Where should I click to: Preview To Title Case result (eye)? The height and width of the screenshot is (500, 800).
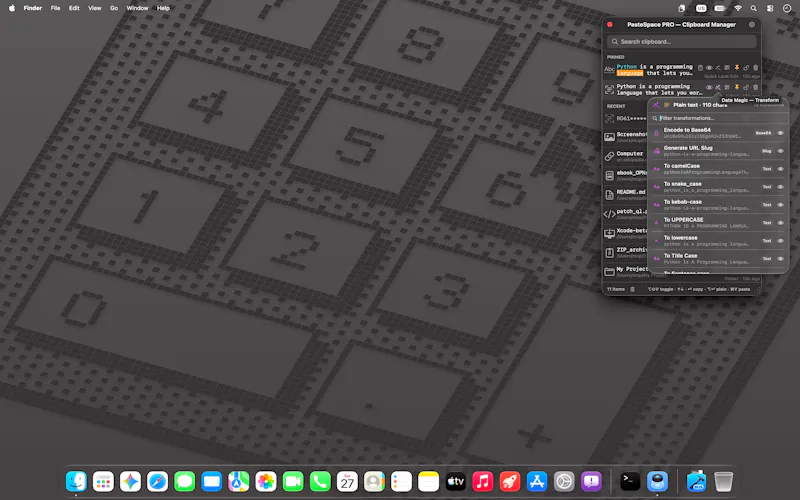[x=780, y=259]
